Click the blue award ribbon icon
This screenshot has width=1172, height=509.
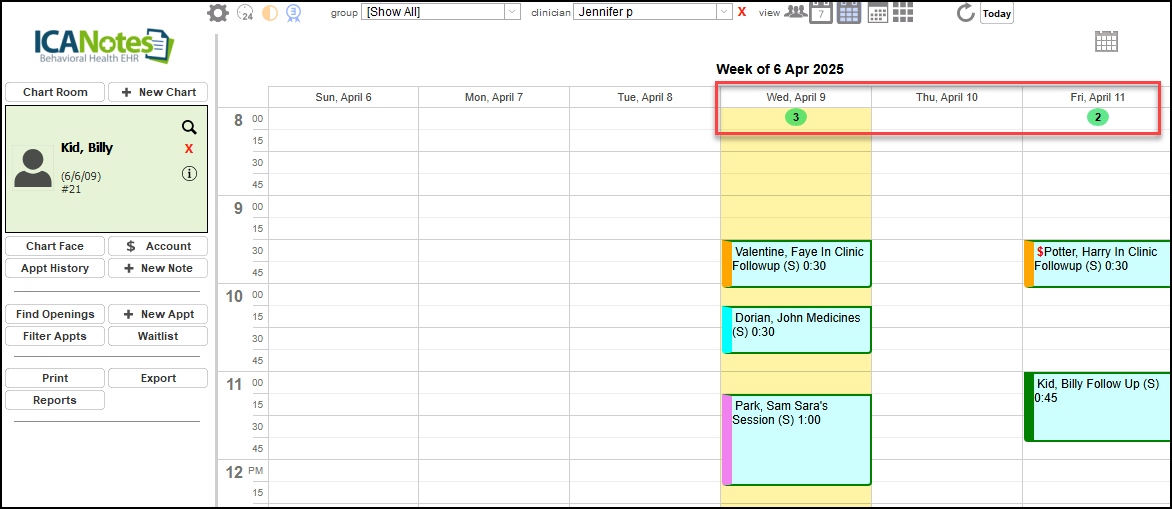pyautogui.click(x=294, y=13)
